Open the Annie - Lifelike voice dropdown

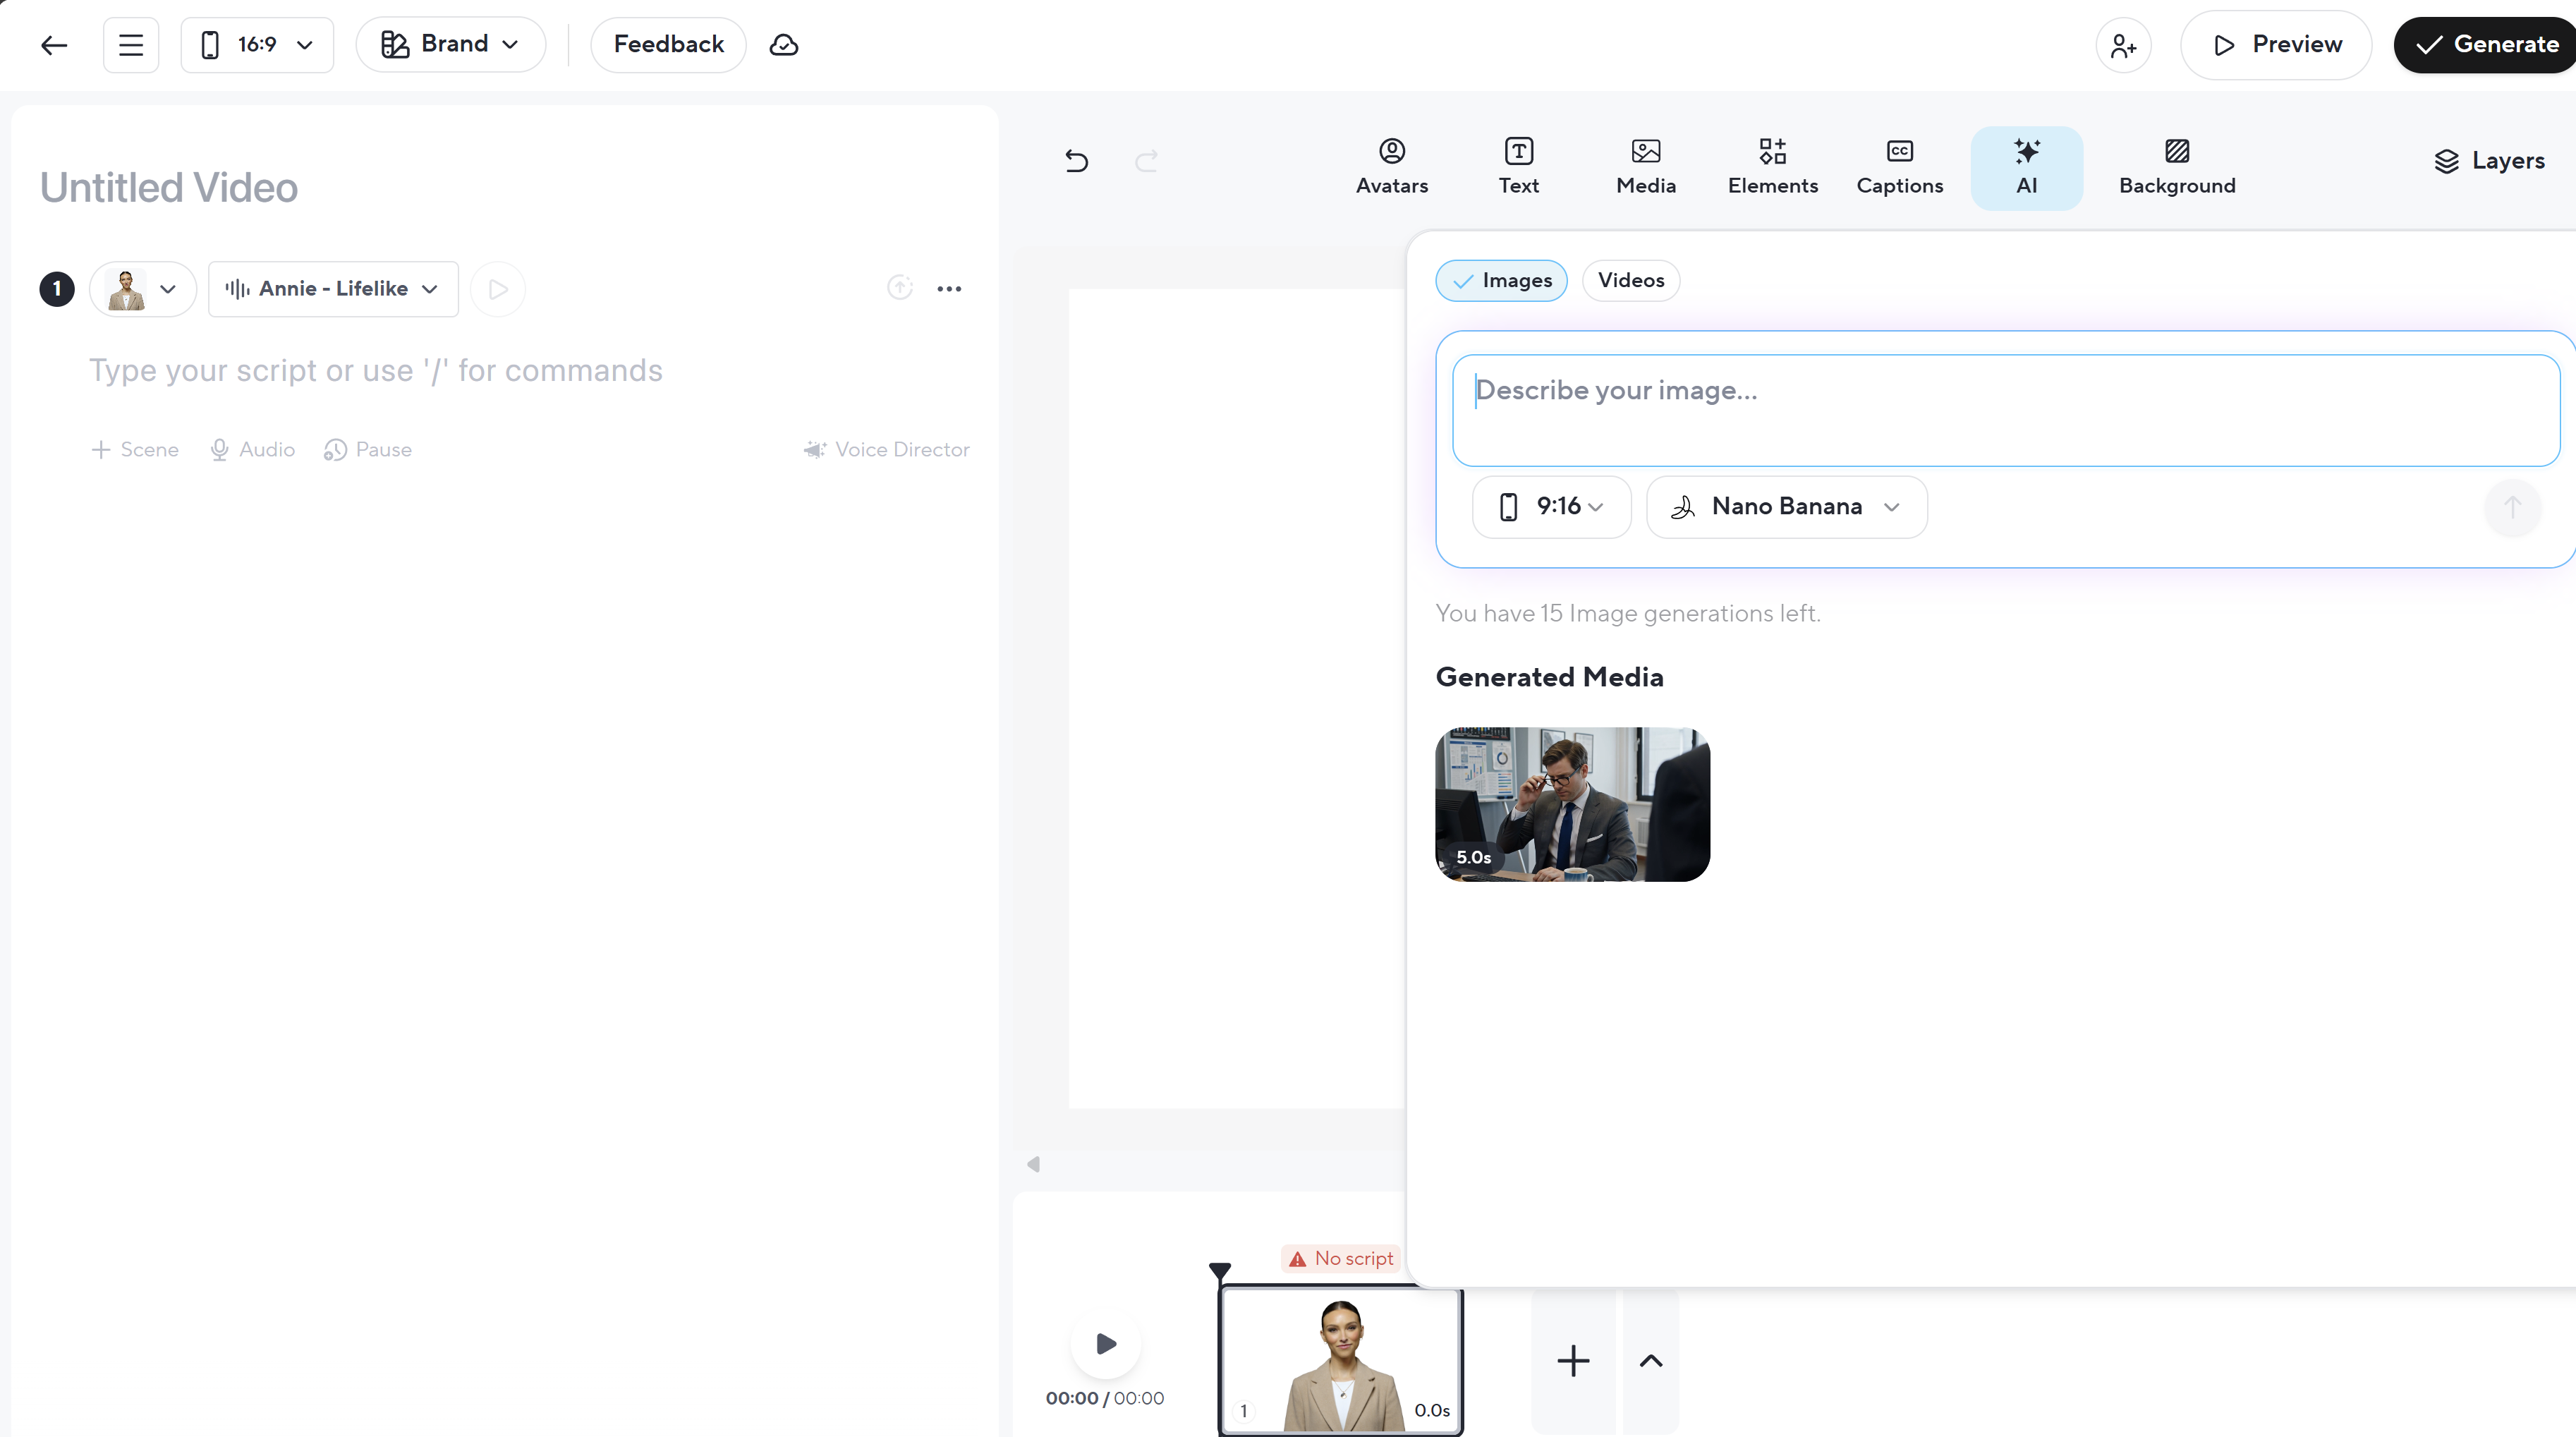[332, 288]
